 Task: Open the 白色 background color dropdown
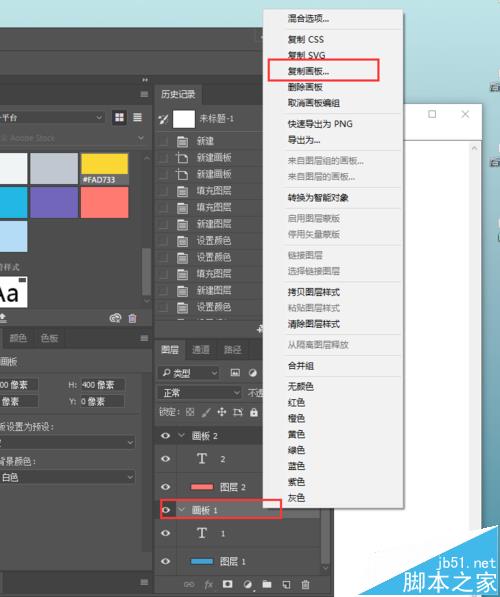(x=67, y=477)
